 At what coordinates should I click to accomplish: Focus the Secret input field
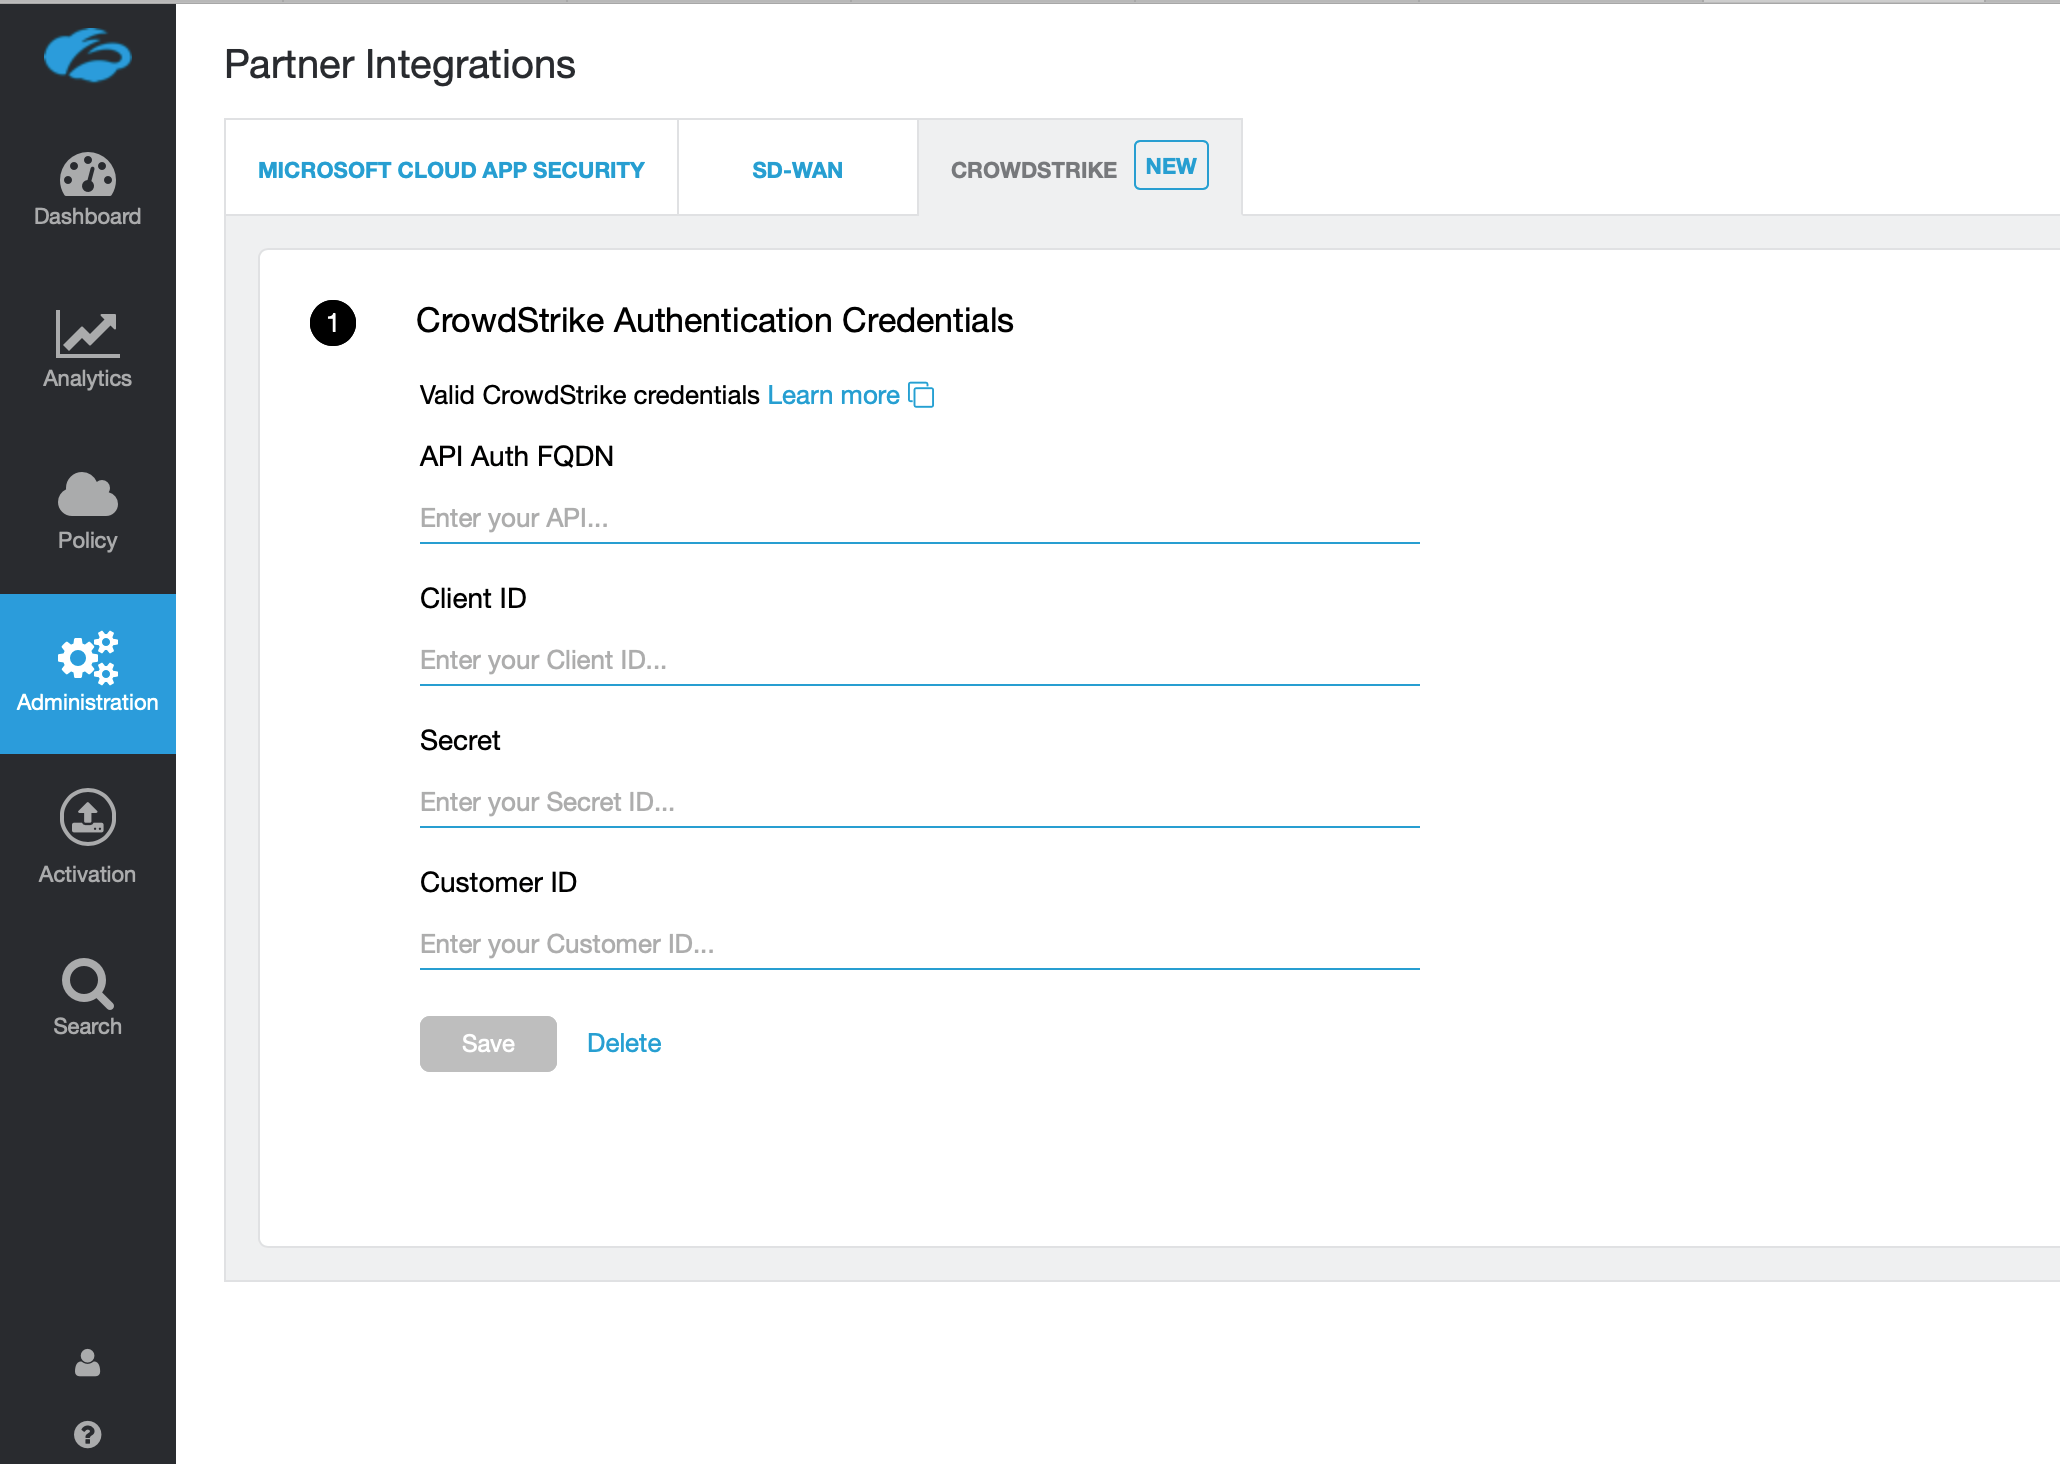(919, 802)
